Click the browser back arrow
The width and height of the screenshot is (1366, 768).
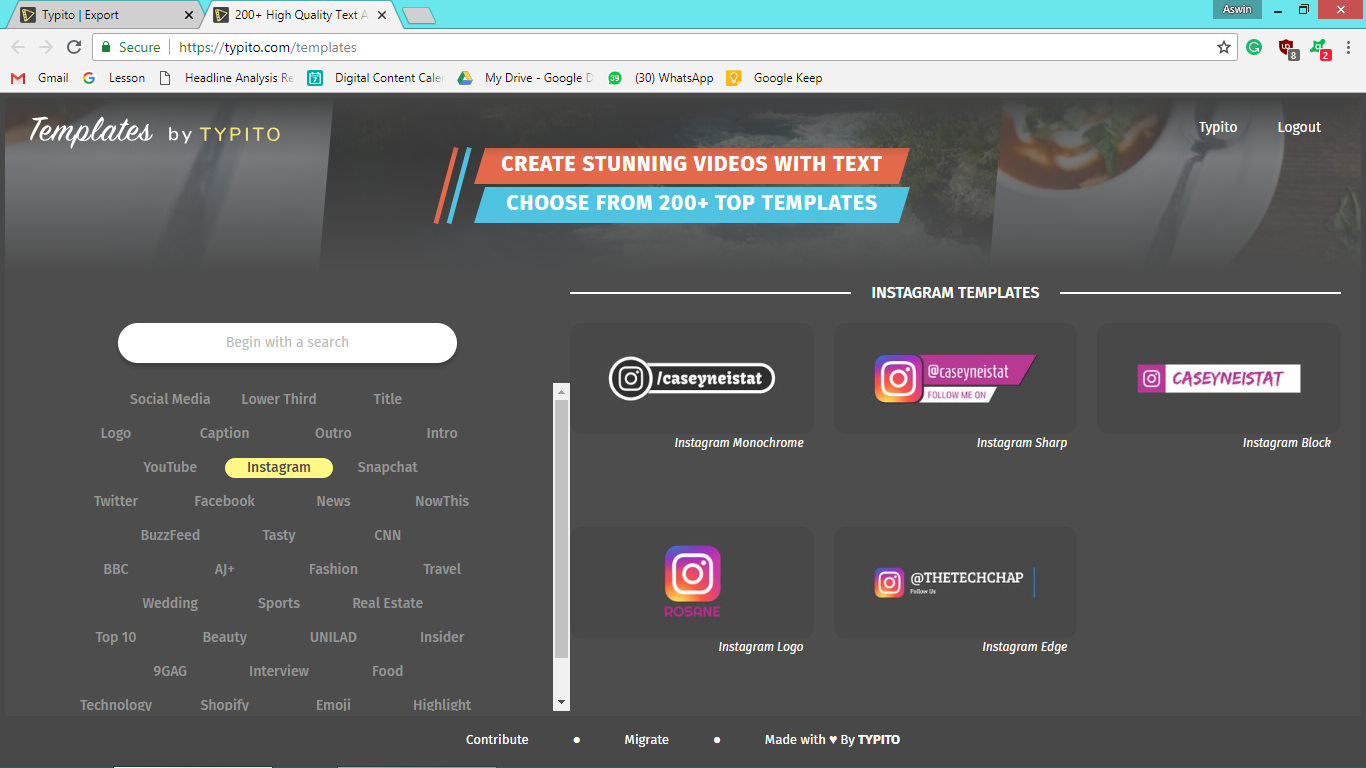pyautogui.click(x=18, y=47)
